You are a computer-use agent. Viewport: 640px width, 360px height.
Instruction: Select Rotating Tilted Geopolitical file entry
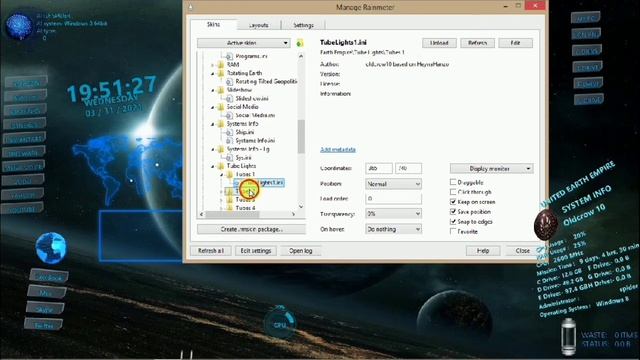(x=266, y=82)
